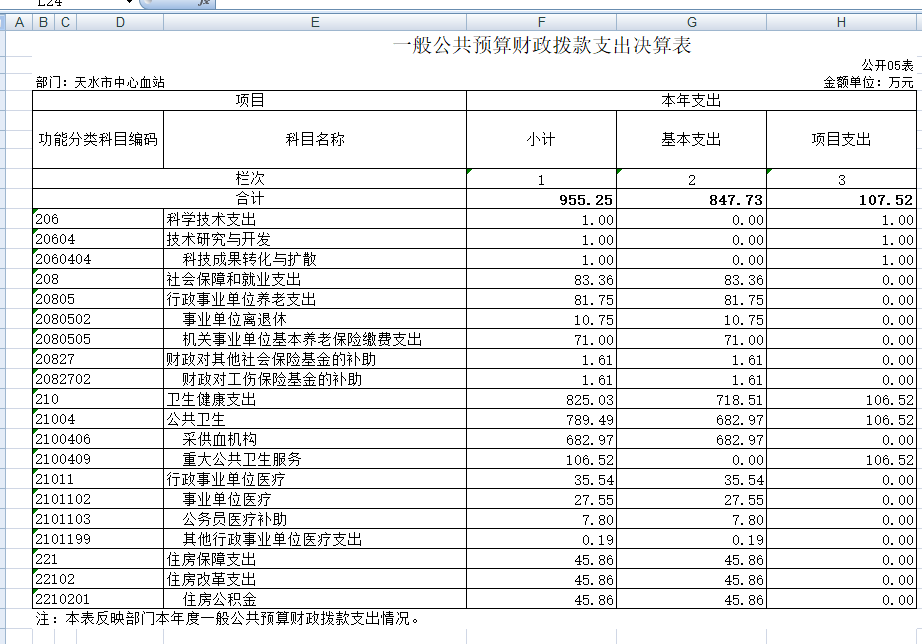
Task: Select column B header
Action: [x=42, y=22]
